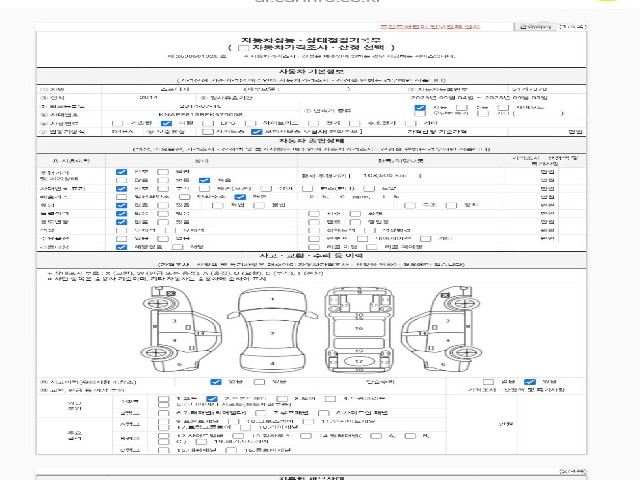Tick the price survey checkbox in the report title
This screenshot has height=480, width=640.
(x=244, y=48)
